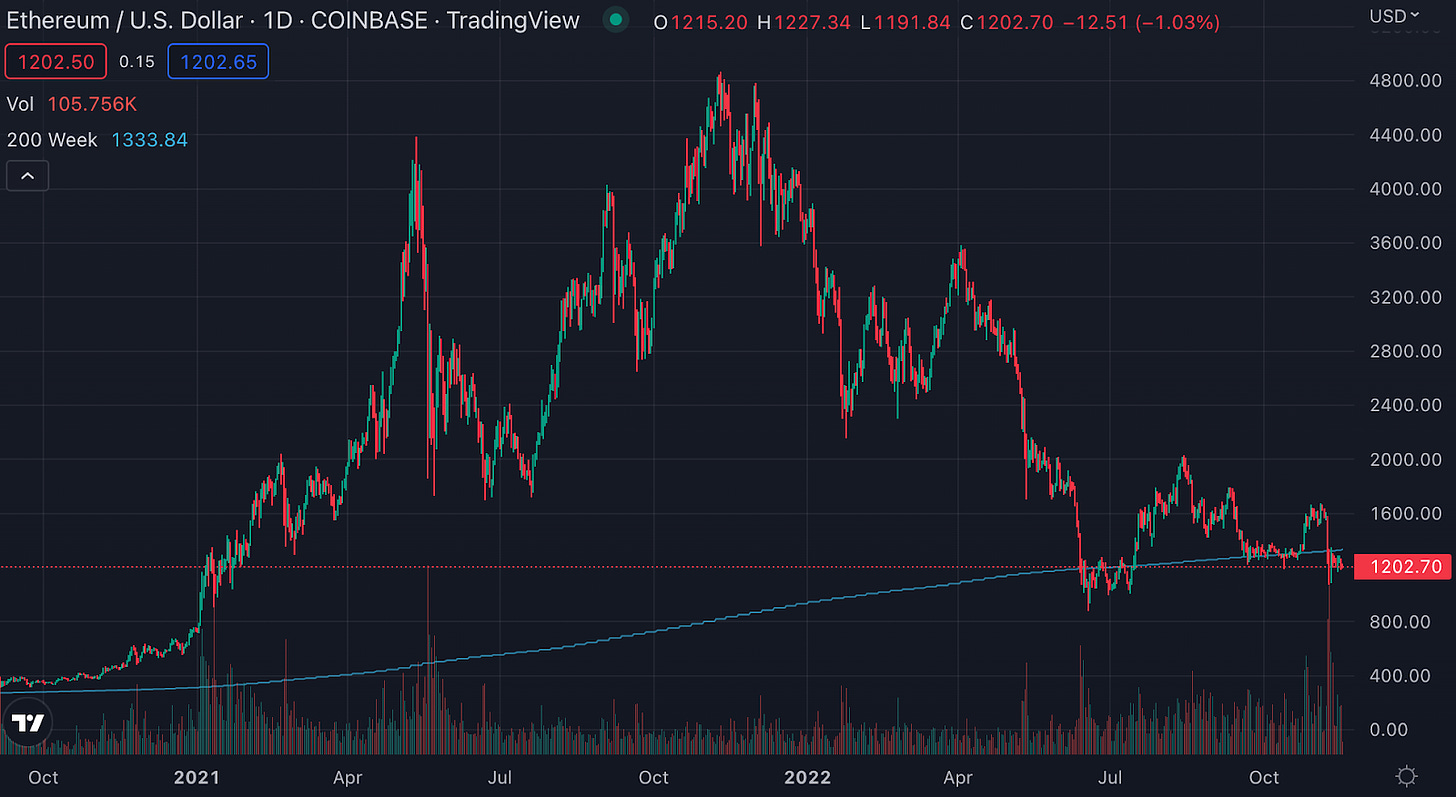Click the O1215.20 open value in header
The image size is (1456, 797).
tap(700, 22)
